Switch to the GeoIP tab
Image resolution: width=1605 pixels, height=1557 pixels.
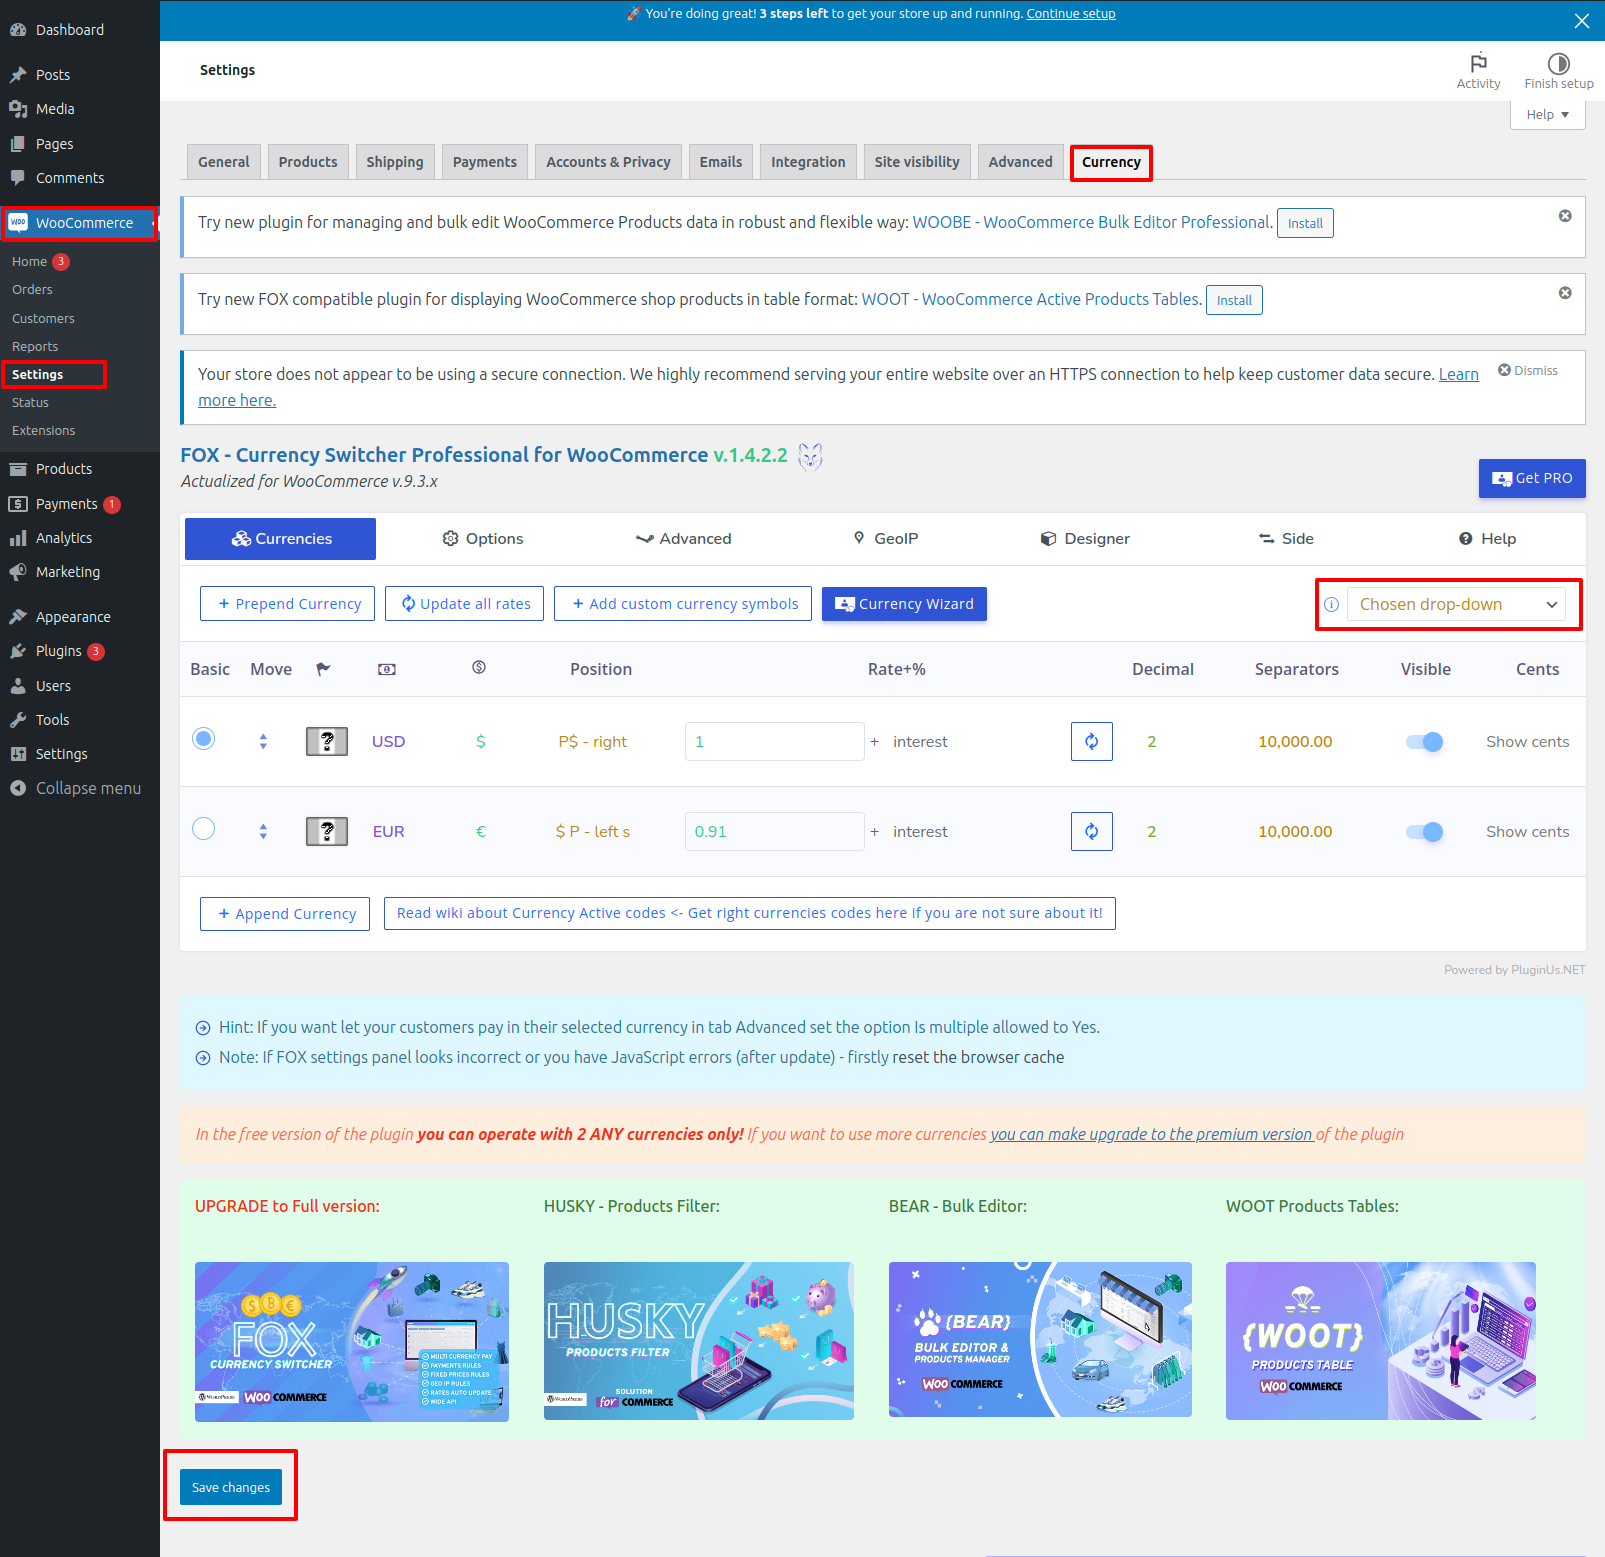click(x=885, y=538)
